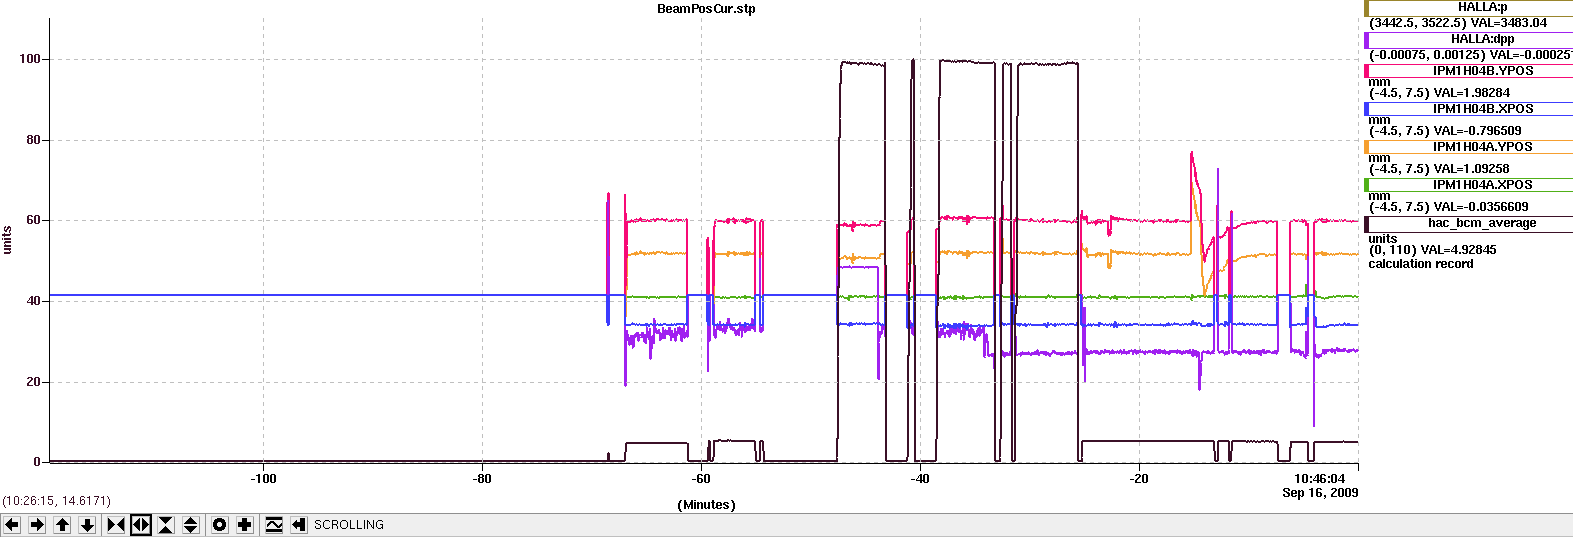The width and height of the screenshot is (1573, 537).
Task: Select the hac_bcm_average legend entry
Action: (x=1469, y=224)
